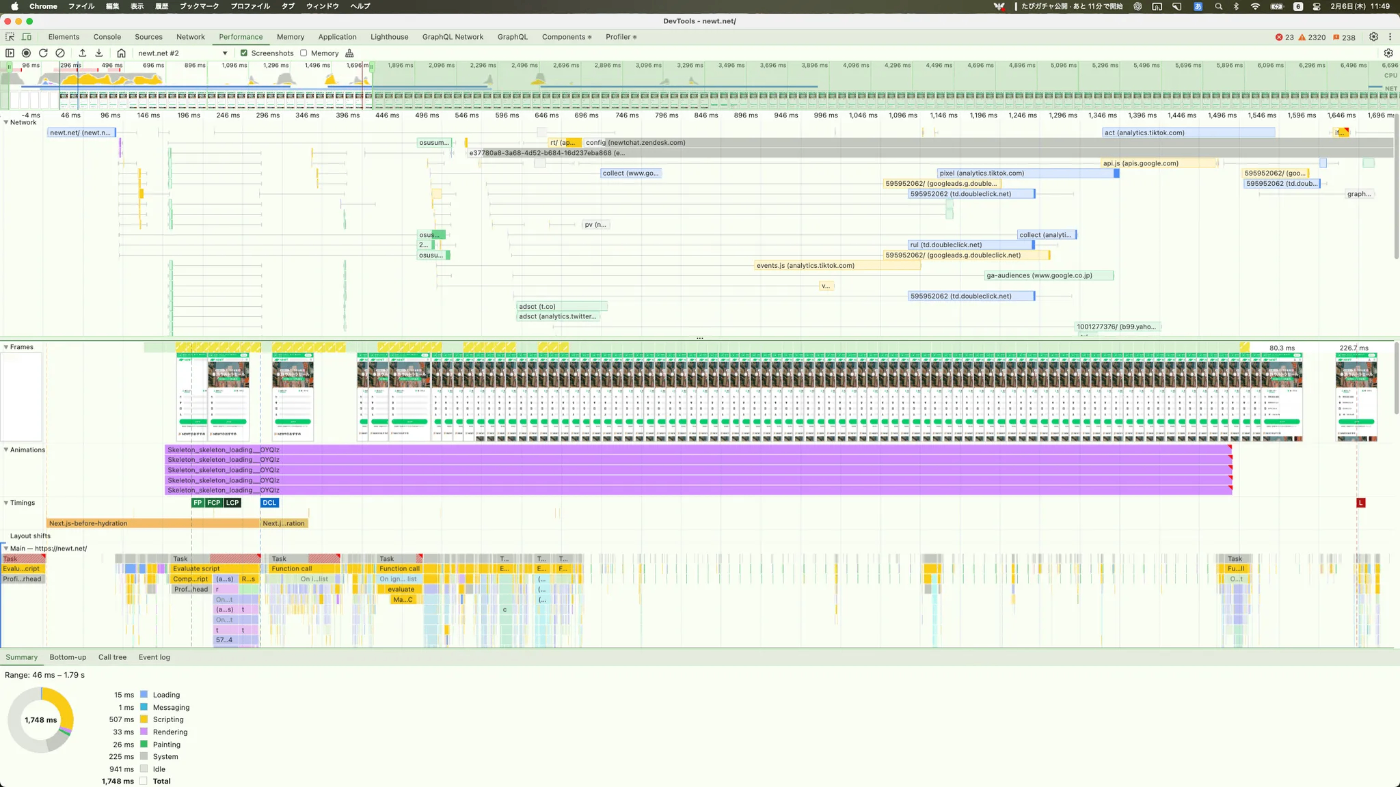
Task: Select the DCL timing marker
Action: pos(269,503)
